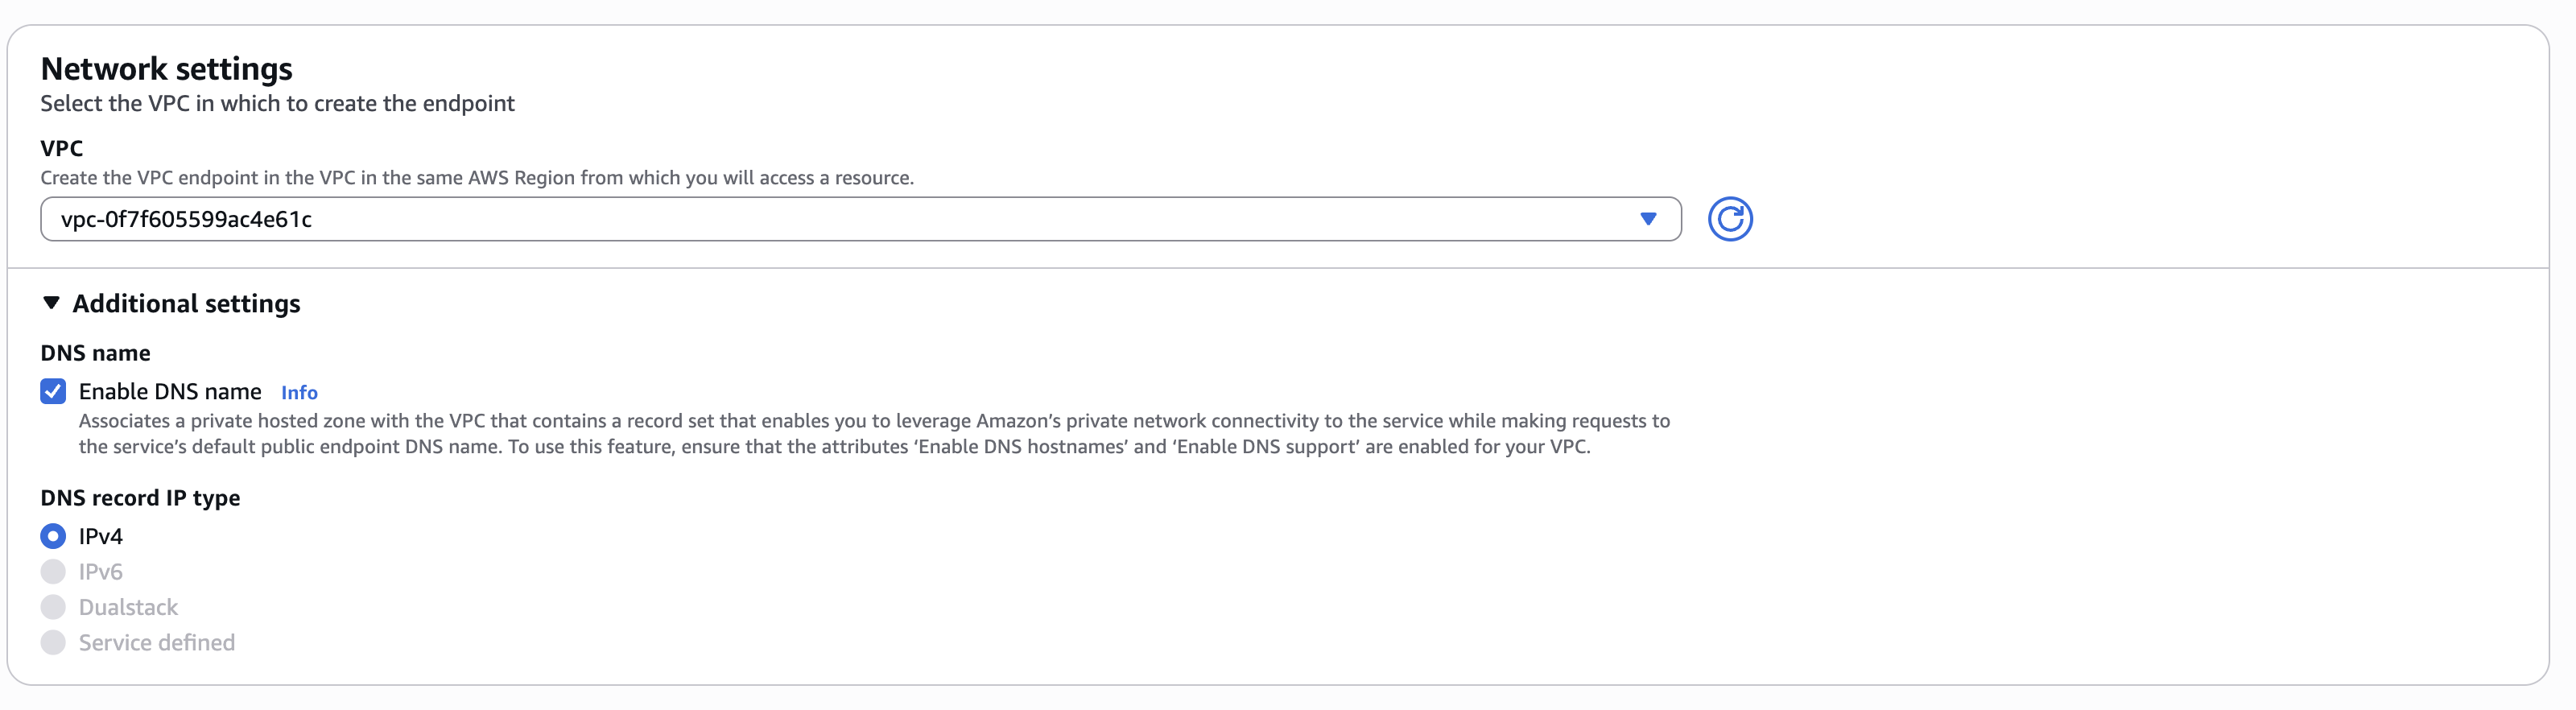Click the VPC selection field vpc-0f7f605599ac4e61c
The width and height of the screenshot is (2576, 710).
pos(860,219)
